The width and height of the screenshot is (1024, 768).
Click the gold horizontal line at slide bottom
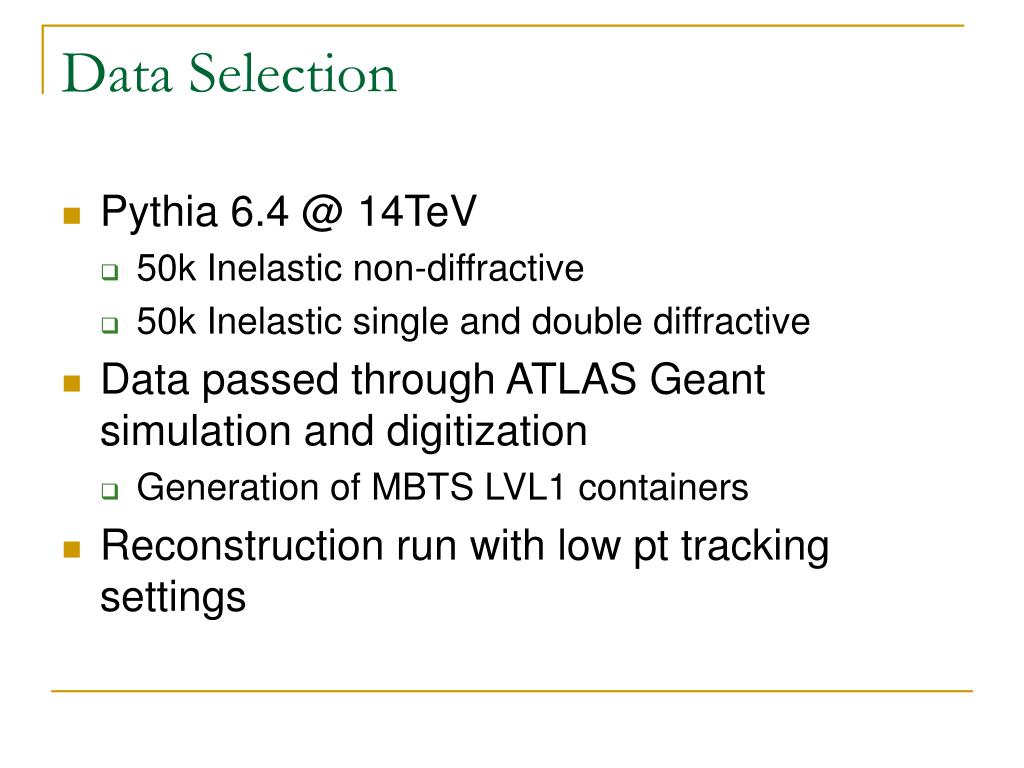click(x=512, y=690)
